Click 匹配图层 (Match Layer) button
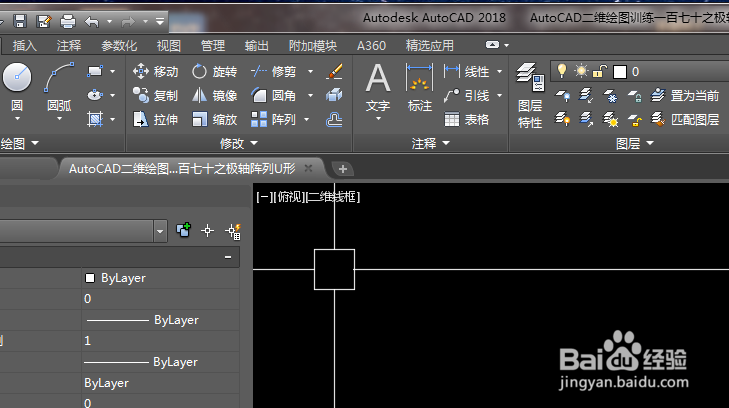 685,119
